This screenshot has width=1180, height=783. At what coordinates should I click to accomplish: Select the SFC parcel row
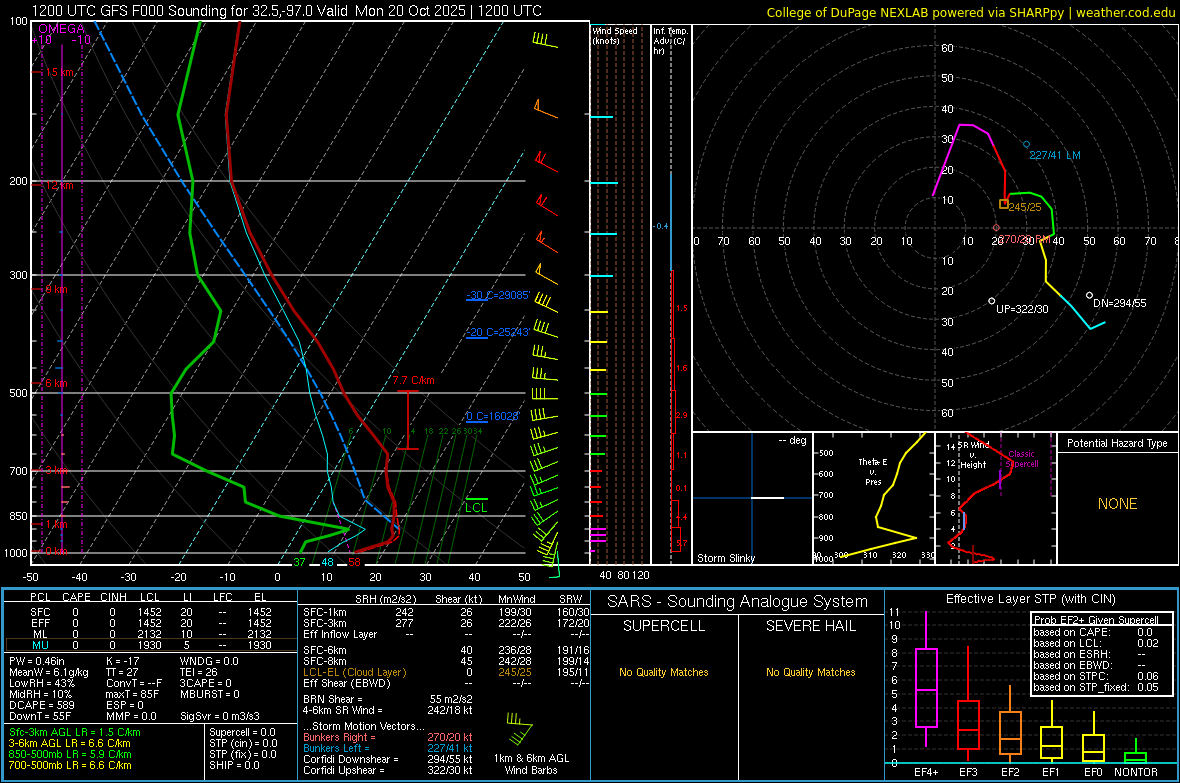click(151, 612)
